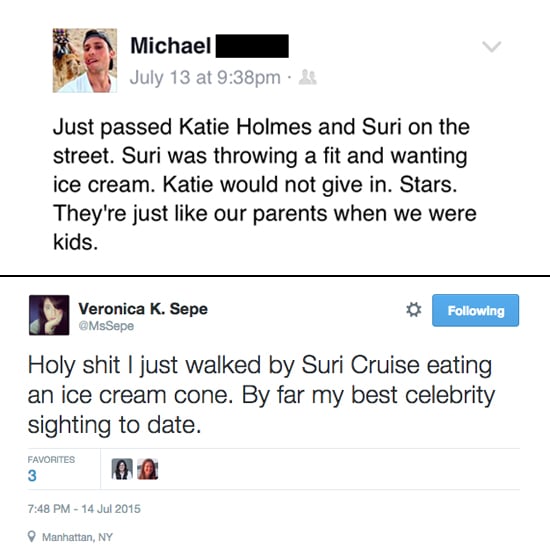Click the FAVORITES label
The height and width of the screenshot is (550, 550).
[51, 460]
